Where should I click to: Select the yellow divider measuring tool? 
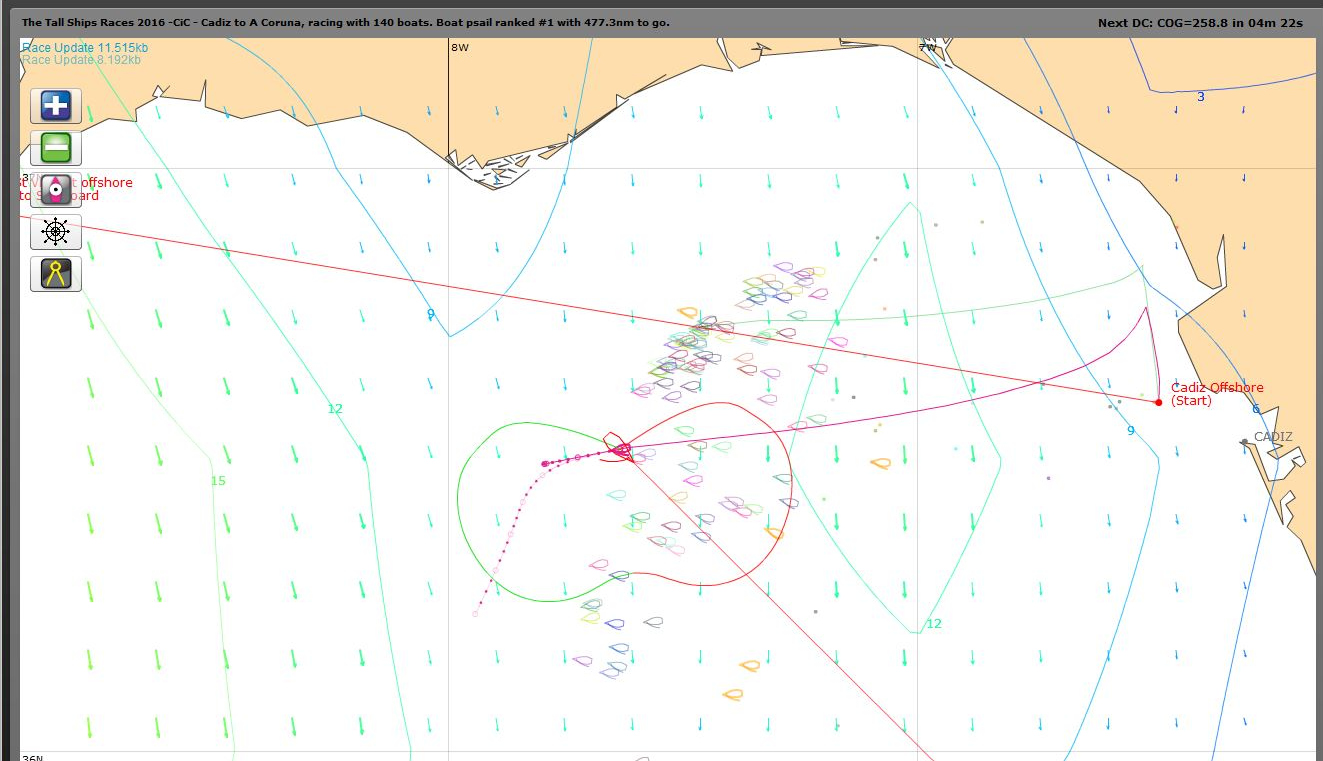[56, 274]
